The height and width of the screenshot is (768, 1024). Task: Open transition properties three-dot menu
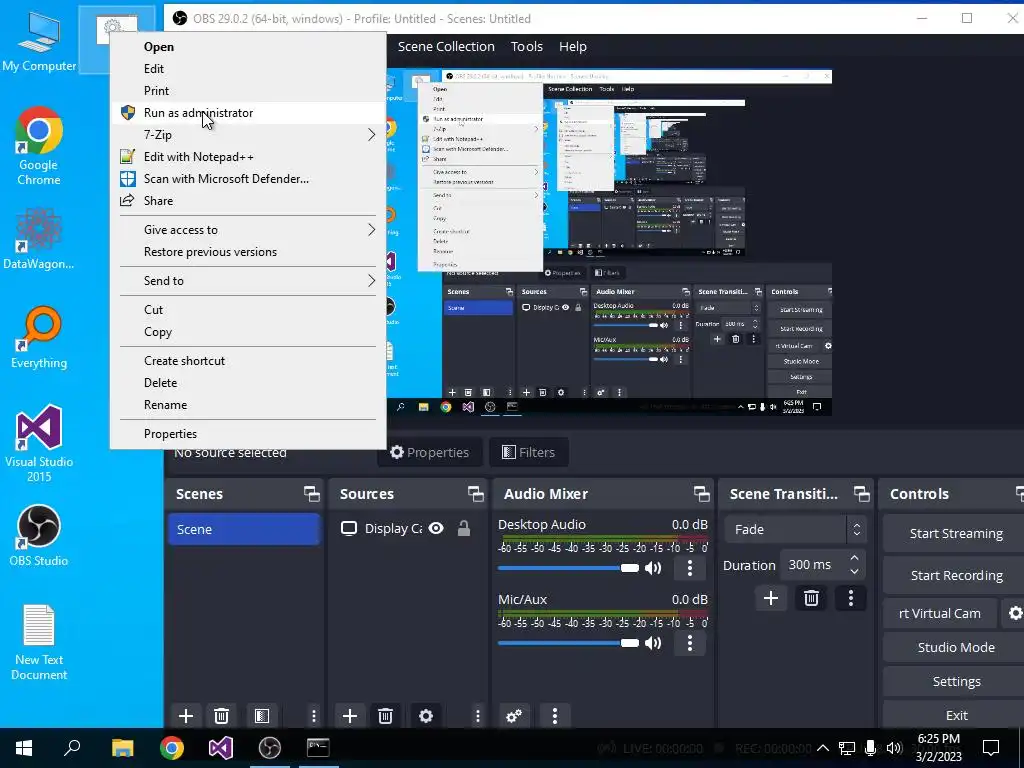click(x=850, y=598)
